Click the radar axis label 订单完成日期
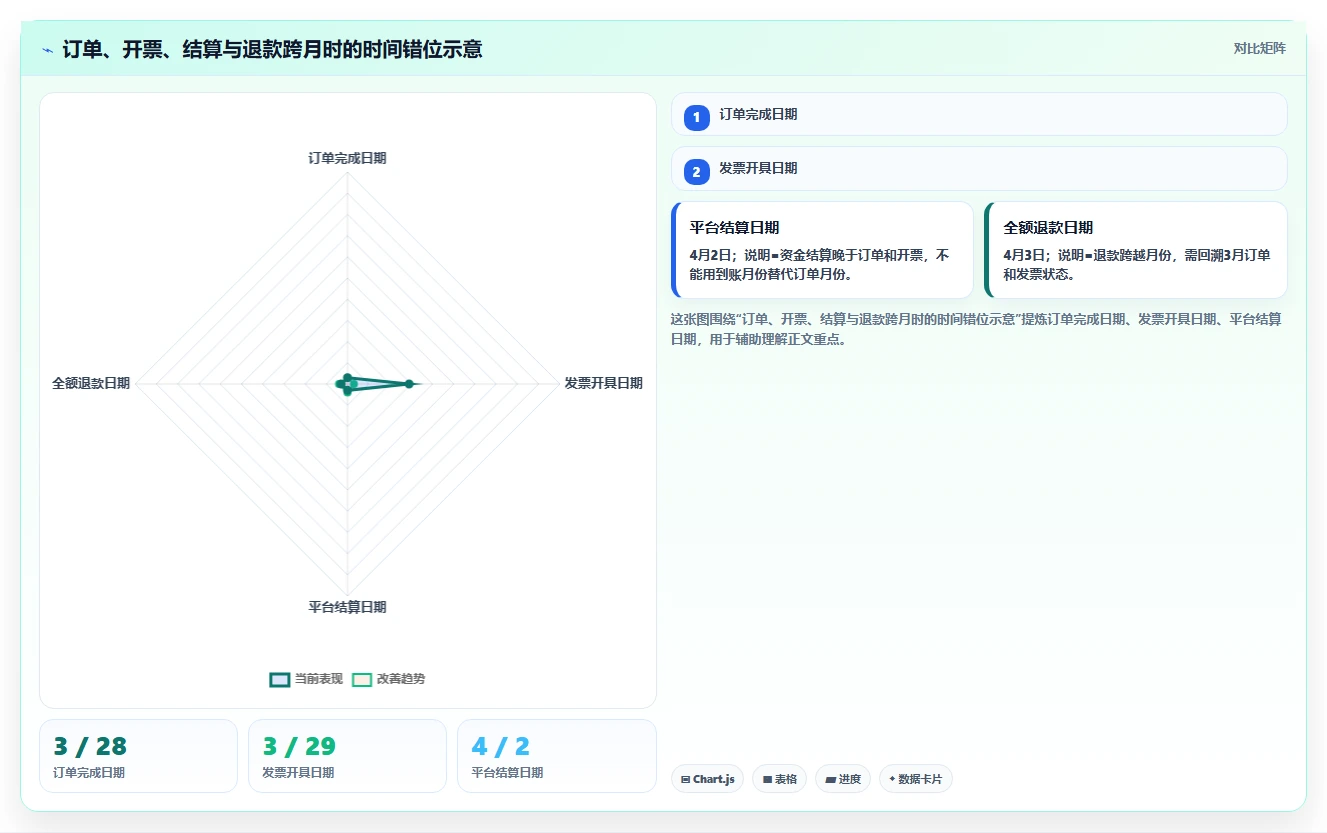 347,158
